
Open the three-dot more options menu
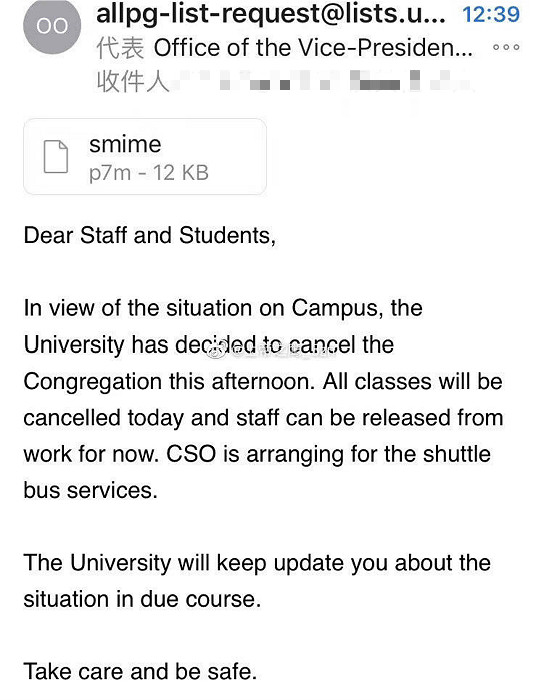pyautogui.click(x=506, y=47)
